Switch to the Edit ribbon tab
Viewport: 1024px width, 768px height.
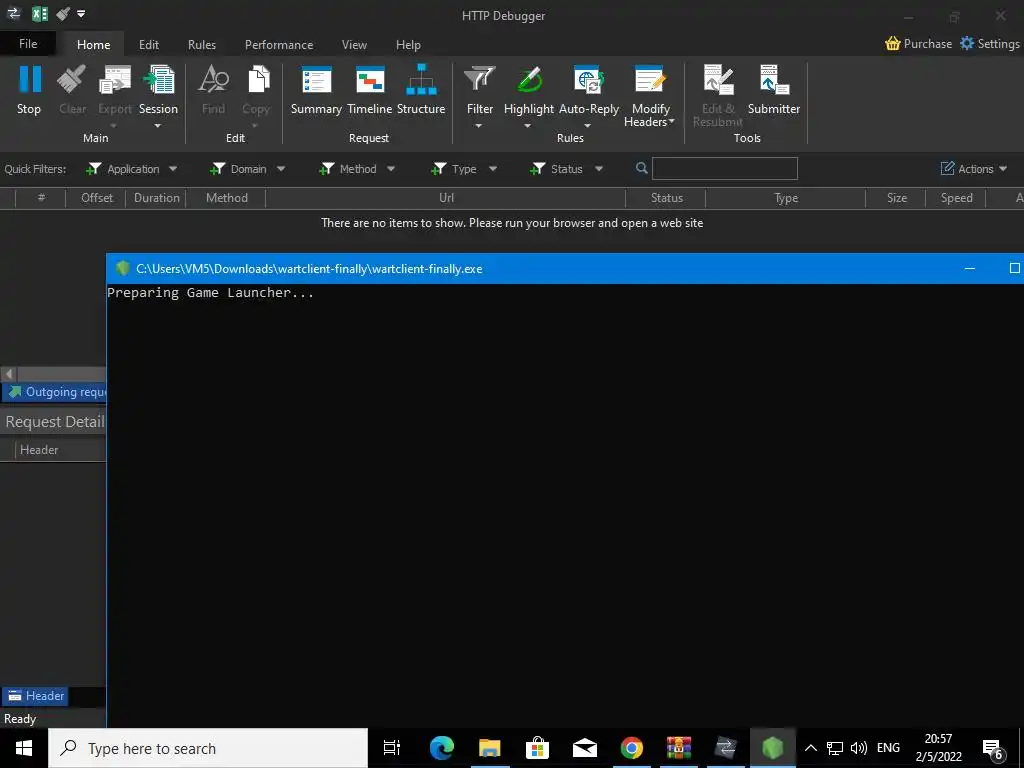point(148,44)
